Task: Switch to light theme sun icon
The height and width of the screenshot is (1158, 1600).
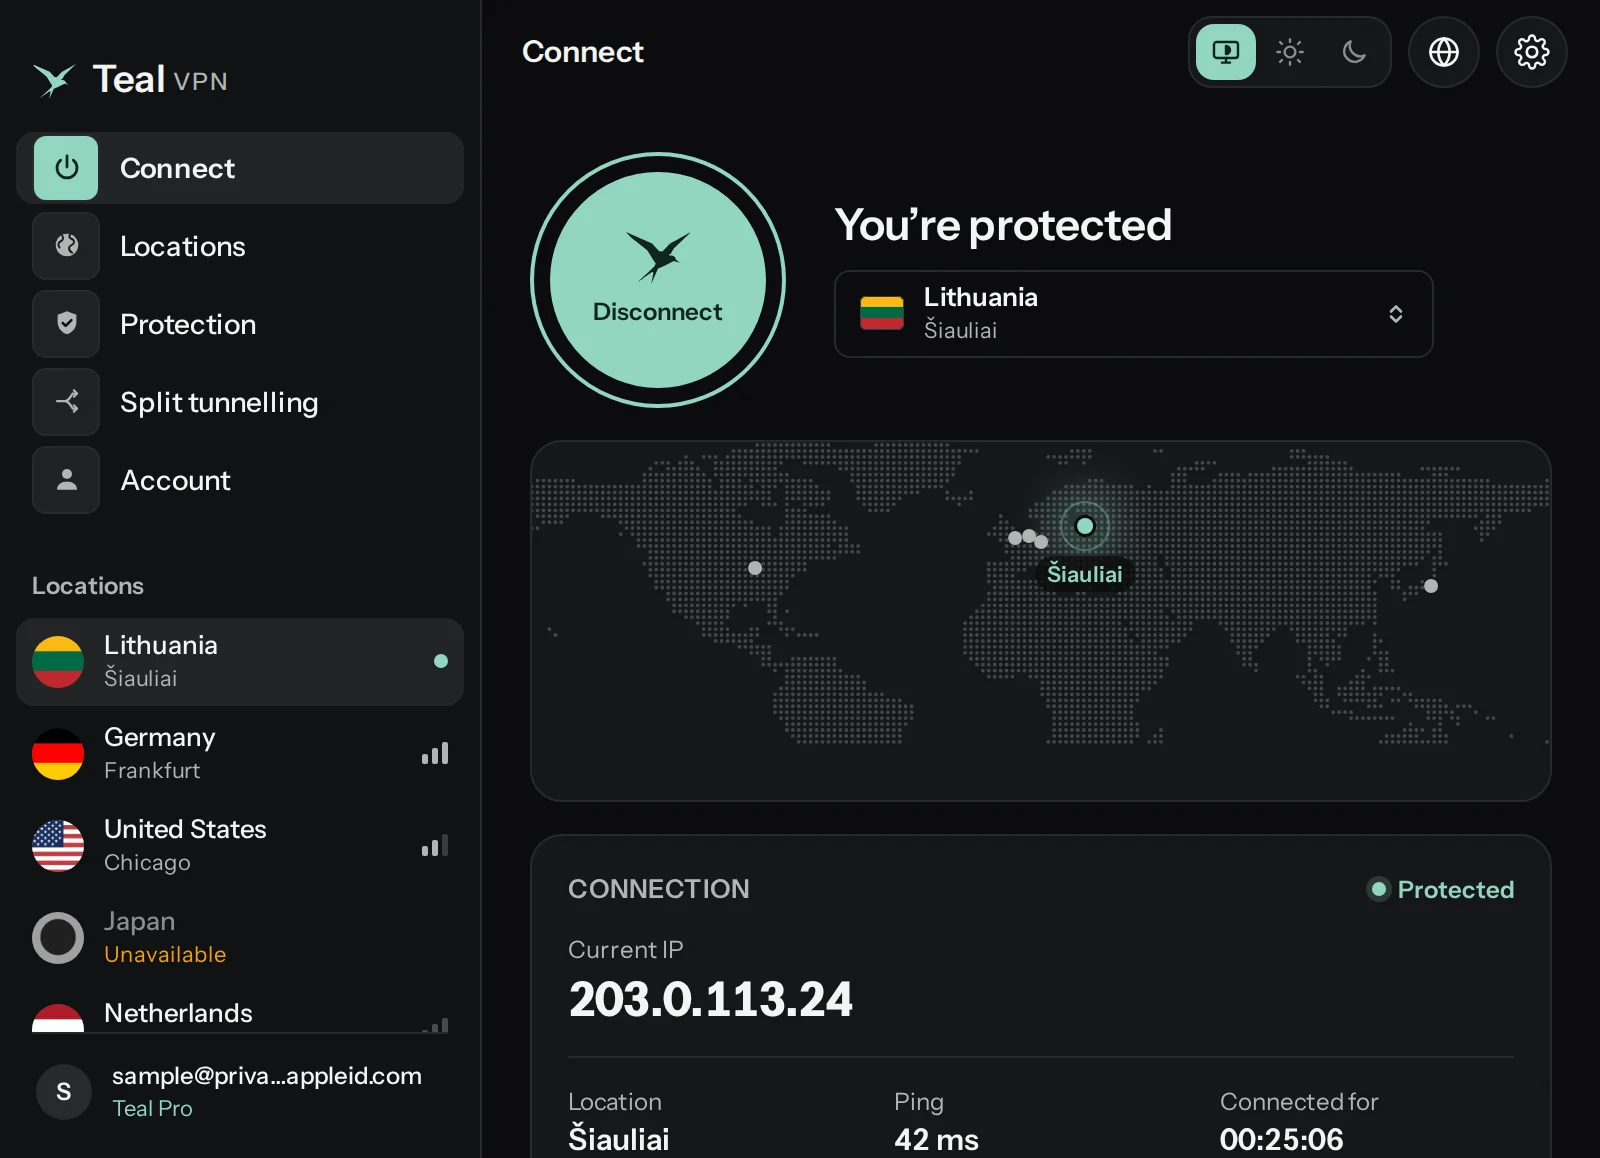Action: 1290,52
